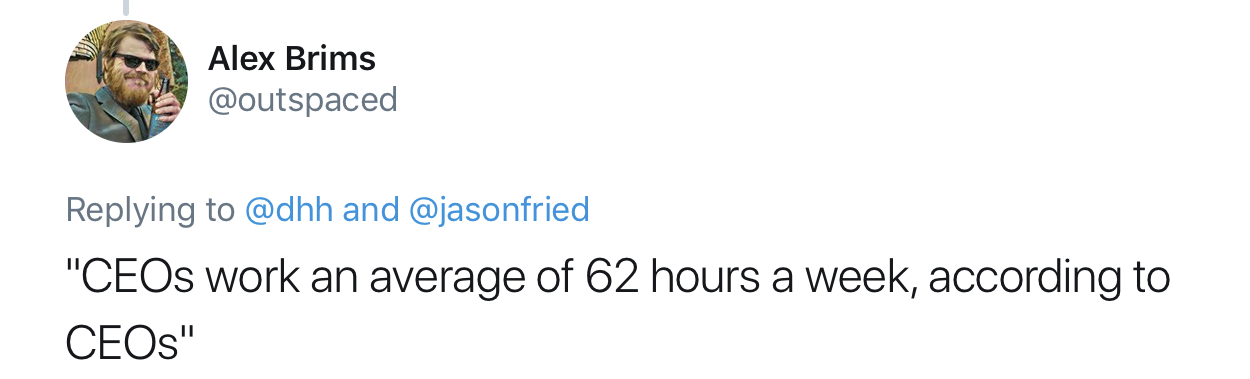Click the word 'hours' in the tweet
Image resolution: width=1250 pixels, height=379 pixels.
[704, 278]
